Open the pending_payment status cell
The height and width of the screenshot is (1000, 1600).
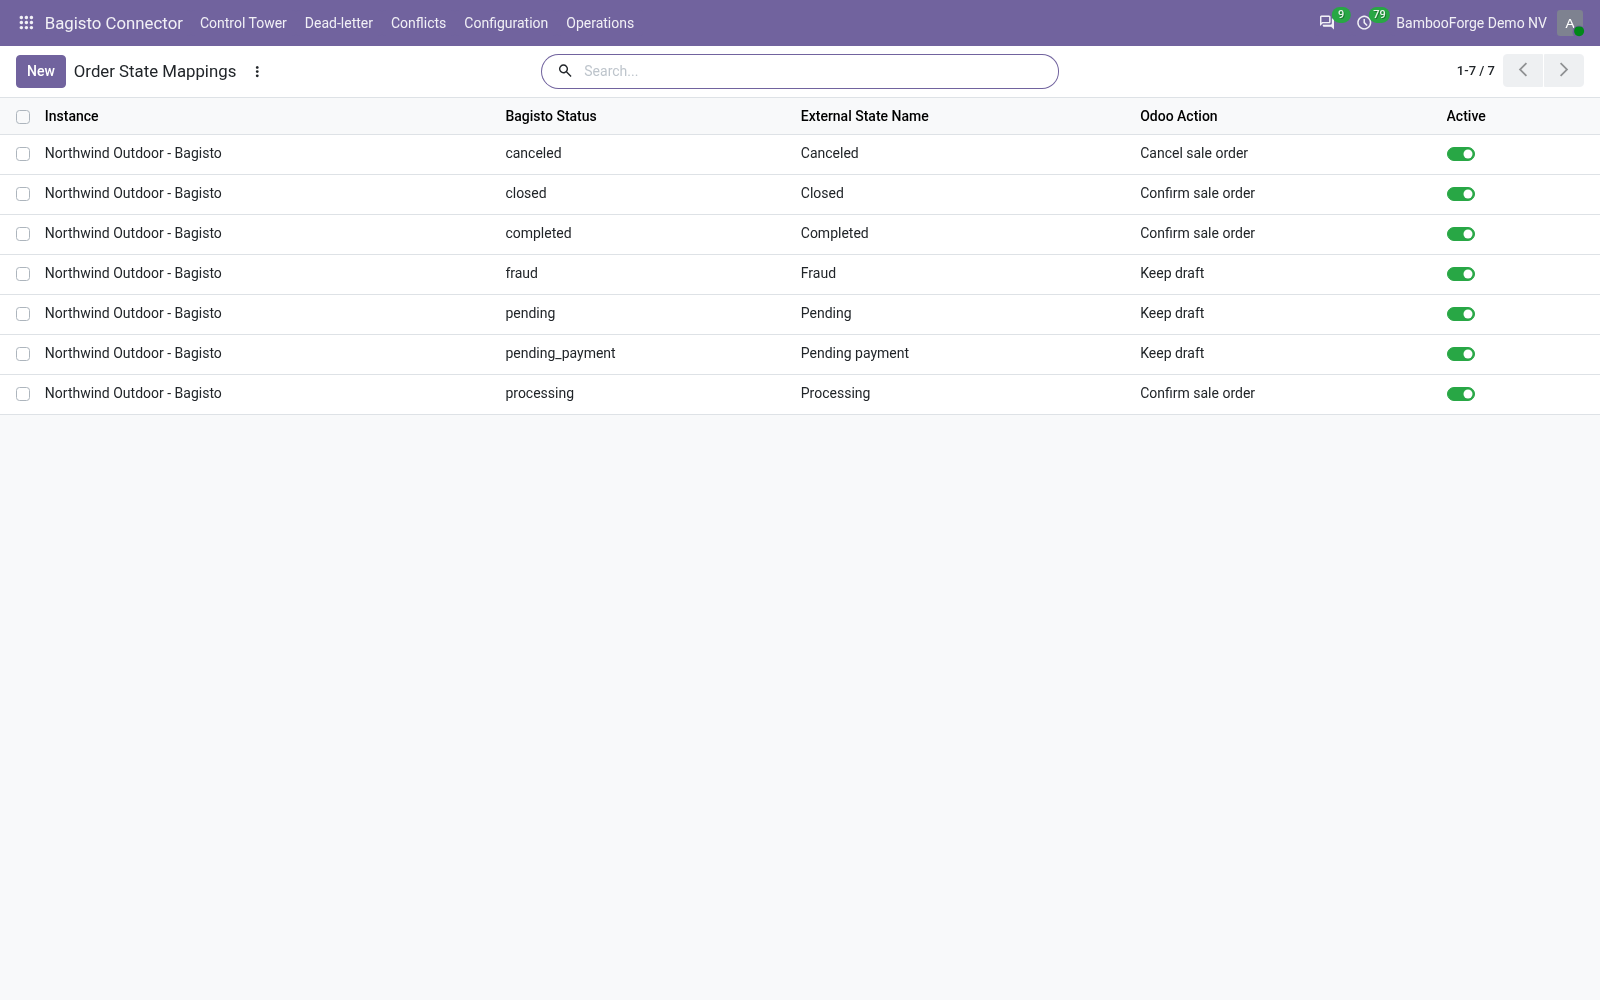click(x=560, y=354)
